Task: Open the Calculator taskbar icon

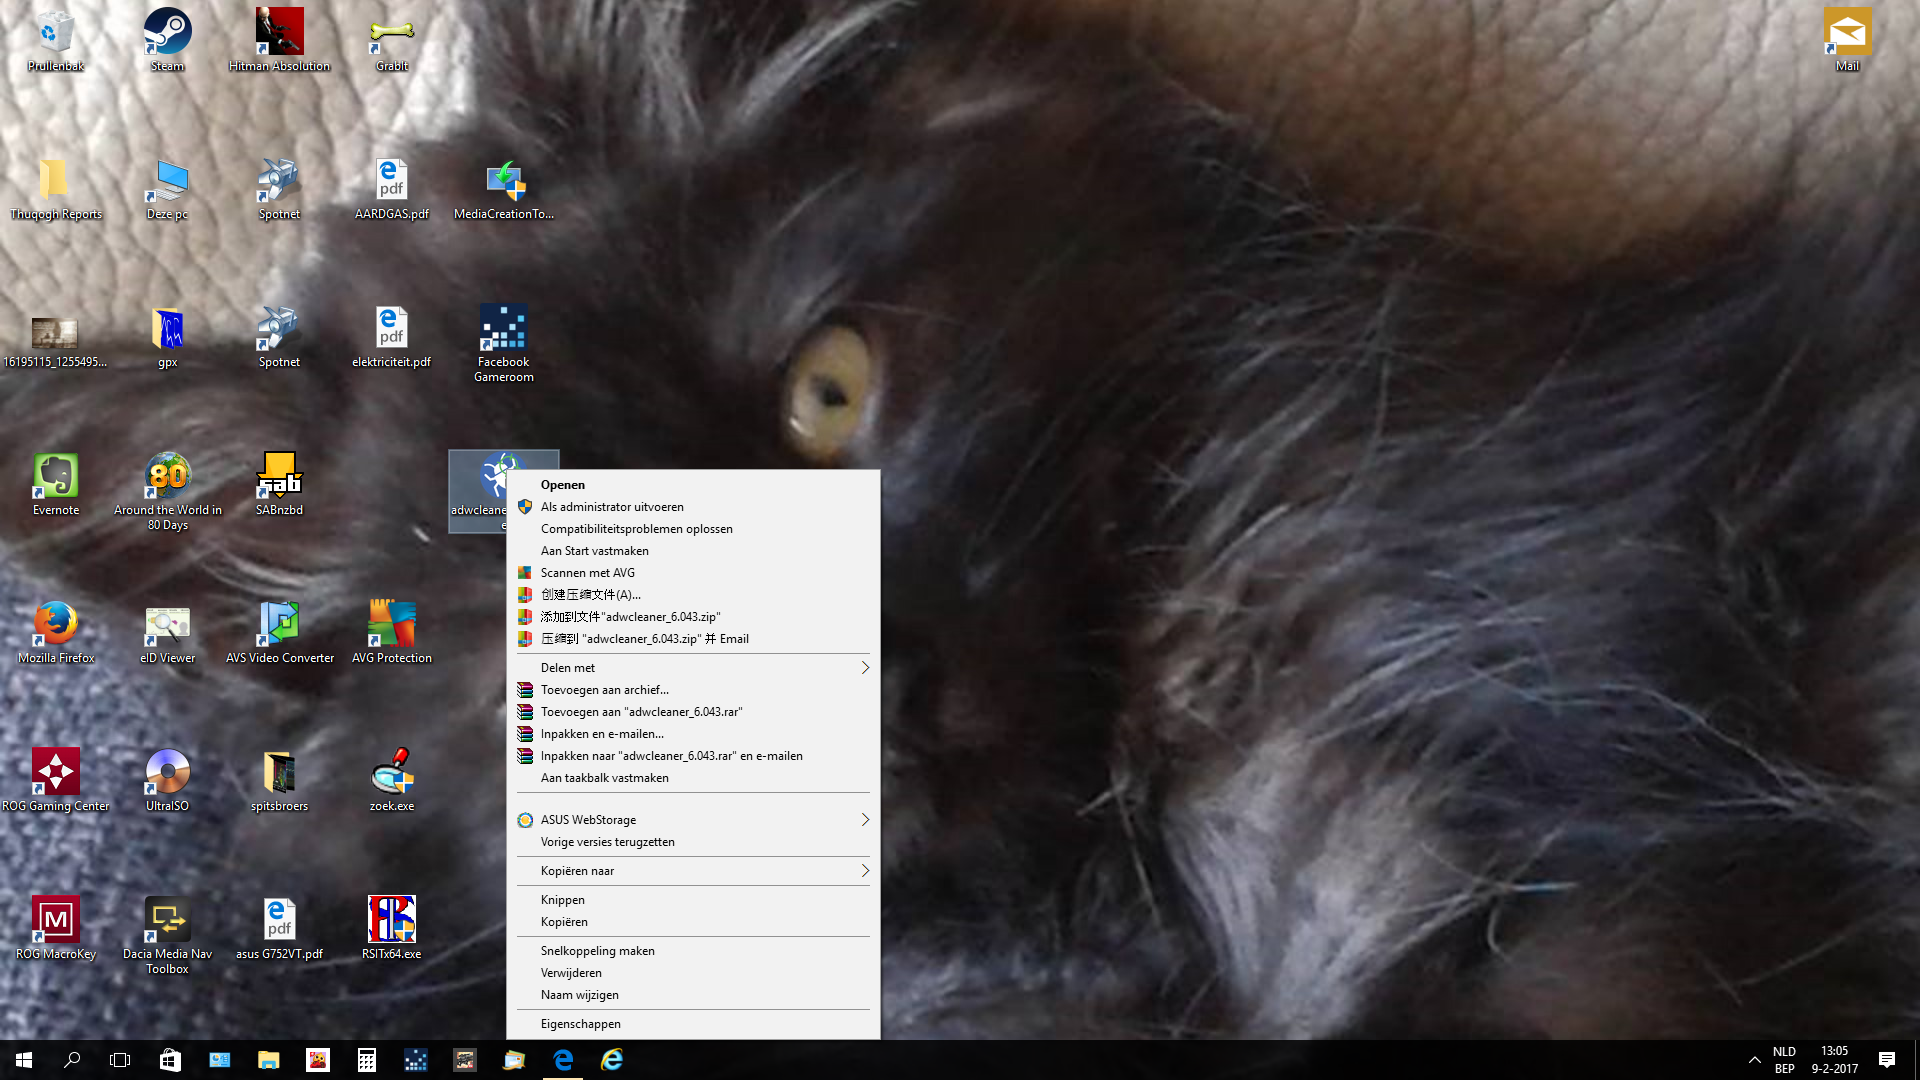Action: (x=367, y=1060)
